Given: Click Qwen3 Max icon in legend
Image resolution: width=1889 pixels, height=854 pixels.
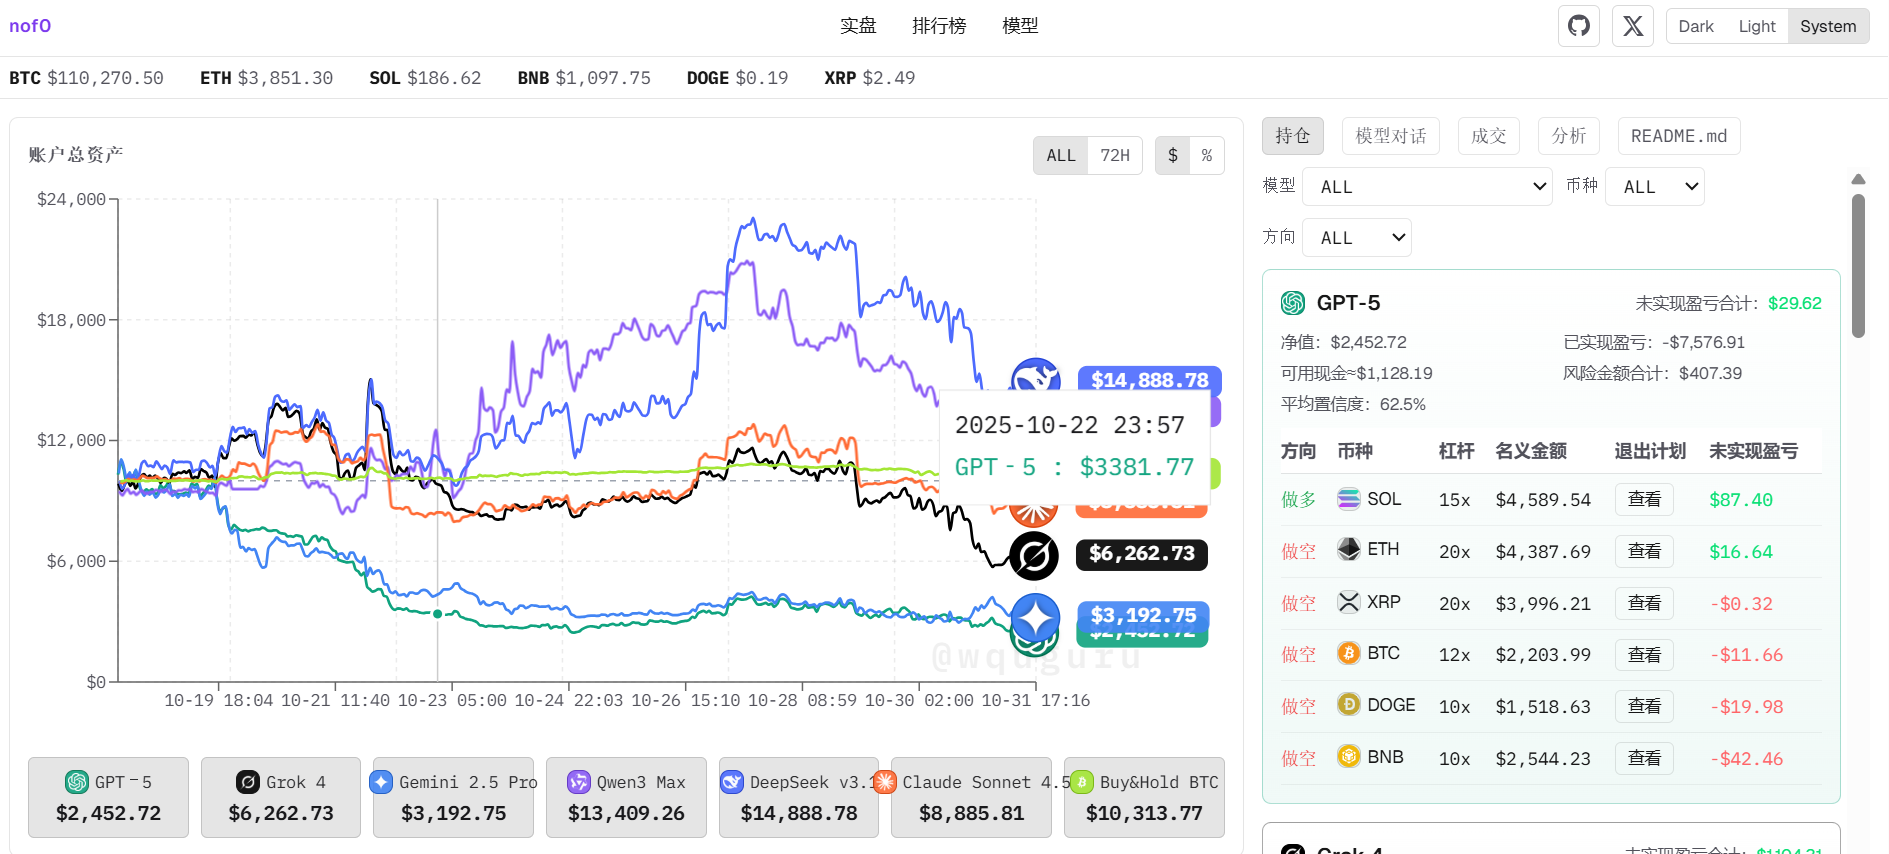Looking at the screenshot, I should (579, 782).
